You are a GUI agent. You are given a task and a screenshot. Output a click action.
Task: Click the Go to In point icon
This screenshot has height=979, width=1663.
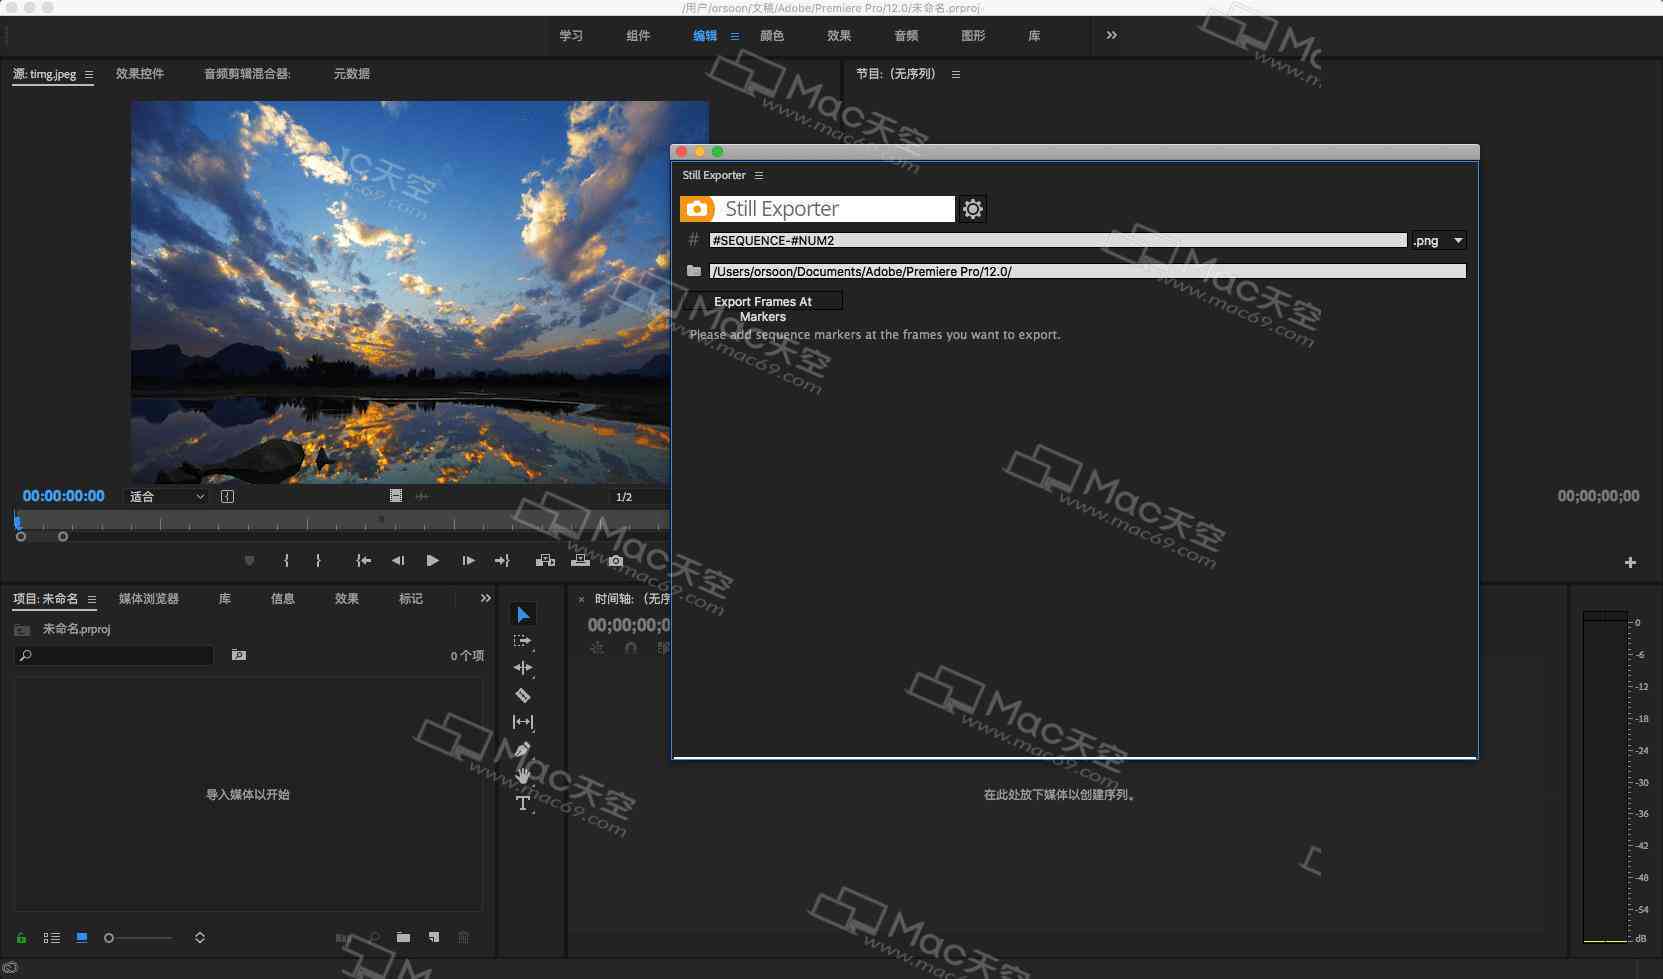364,561
